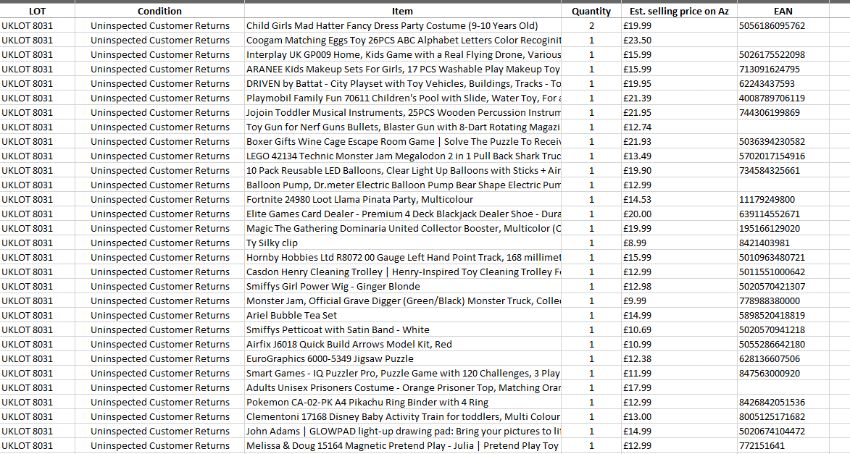
Task: Click EAN 8426842051536 cell
Action: click(x=783, y=402)
